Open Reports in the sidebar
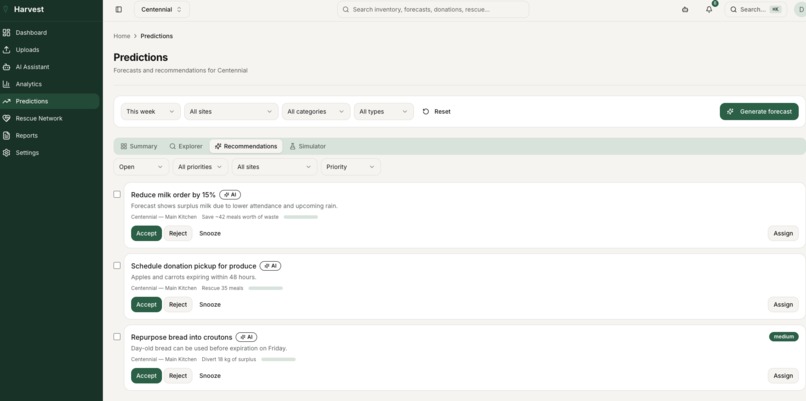Screen dimensions: 806x401 pos(49,136)
